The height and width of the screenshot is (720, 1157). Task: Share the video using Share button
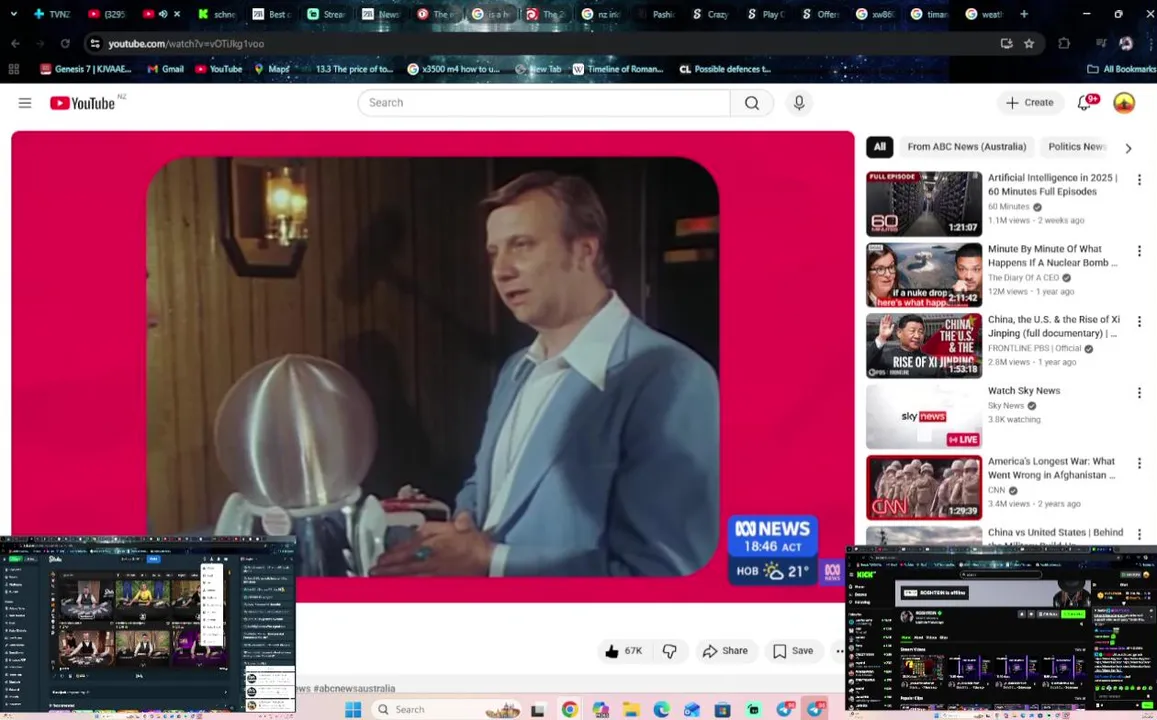726,651
